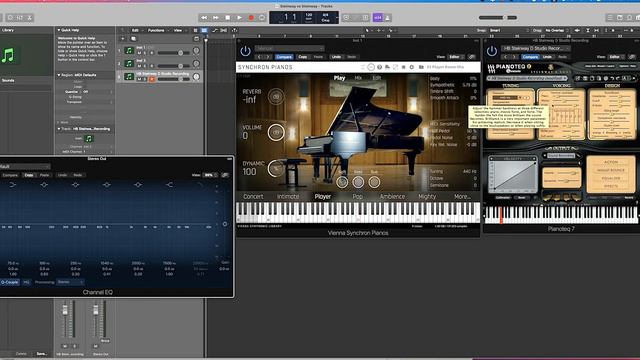
Task: Click Undo in Synchron Pianos plugin header
Action: coord(336,57)
